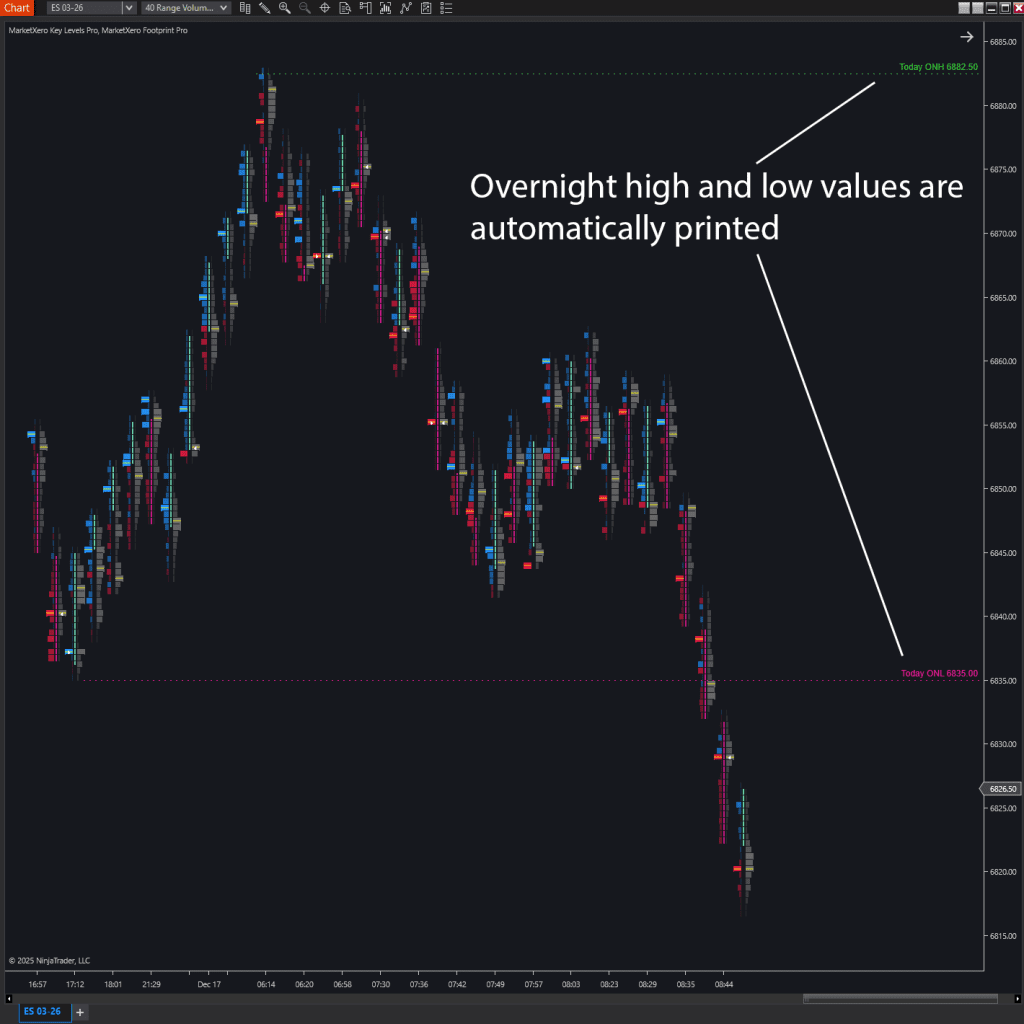
Task: Click the Today ONL 6835.00 label
Action: point(938,673)
